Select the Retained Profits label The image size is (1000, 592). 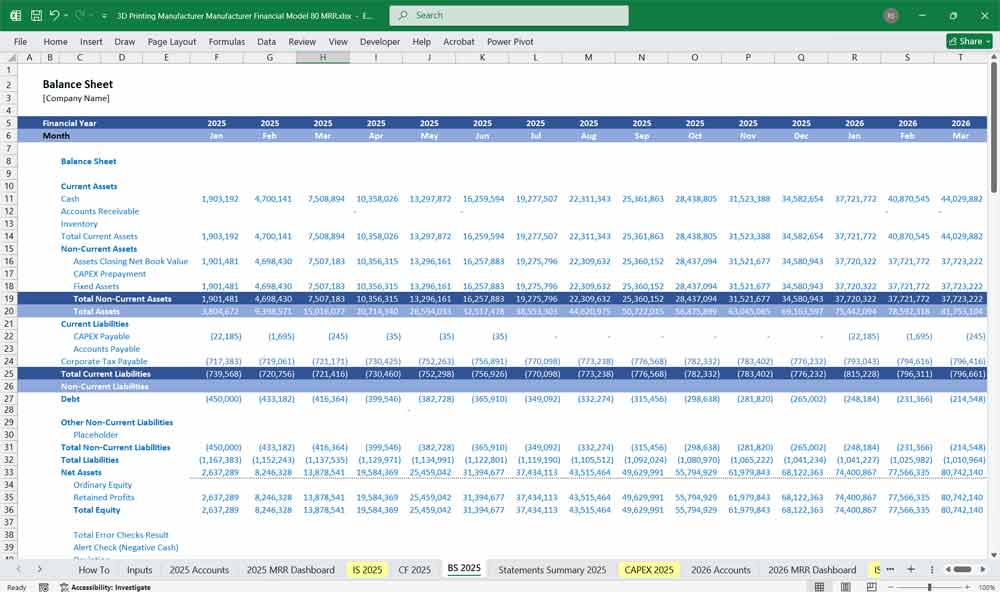click(x=103, y=498)
